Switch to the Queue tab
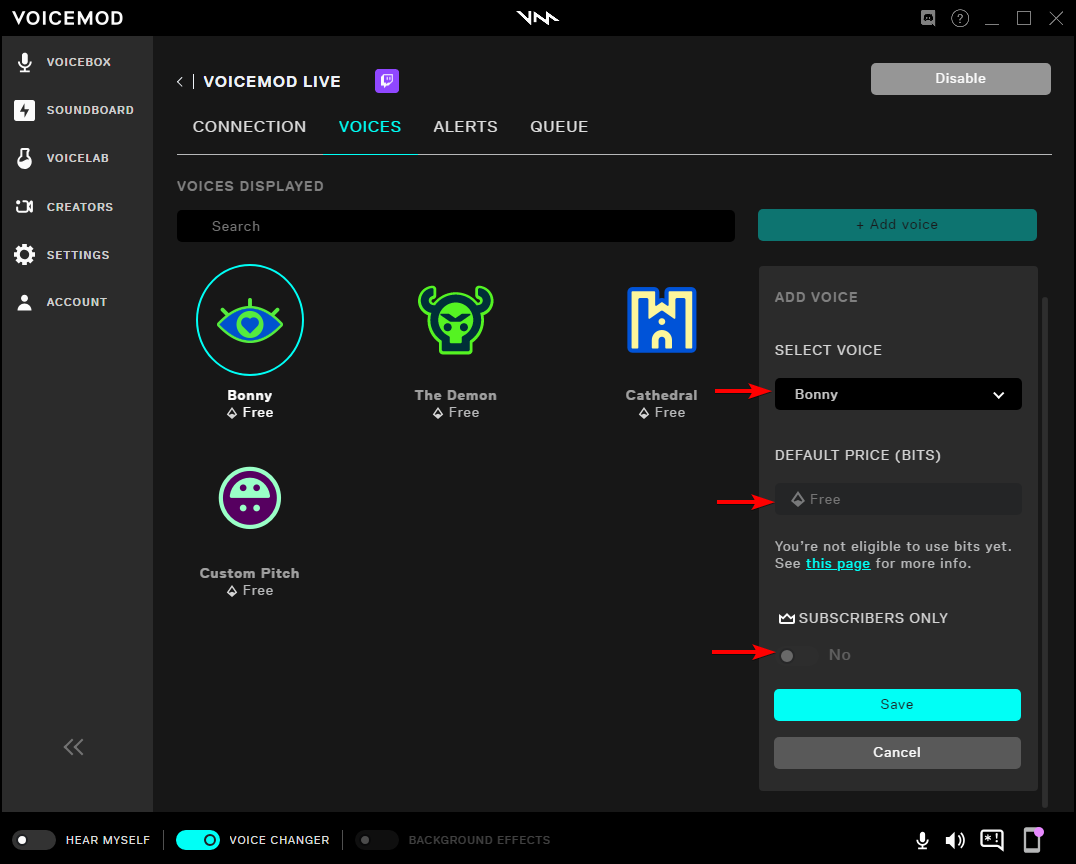1076x864 pixels. pyautogui.click(x=559, y=127)
